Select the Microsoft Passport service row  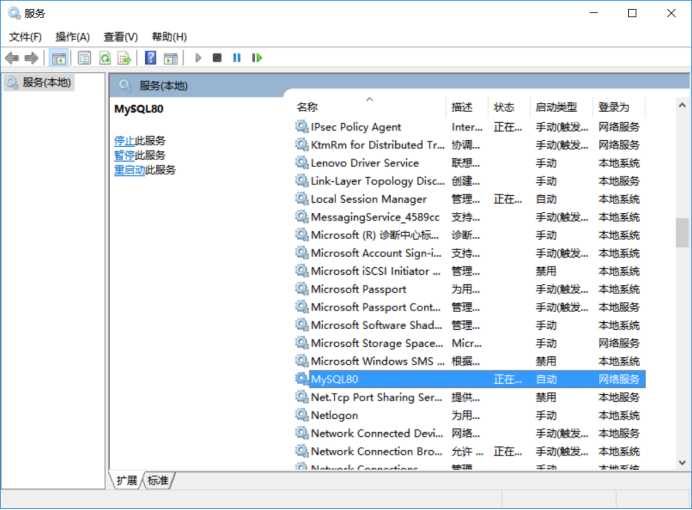coord(470,289)
